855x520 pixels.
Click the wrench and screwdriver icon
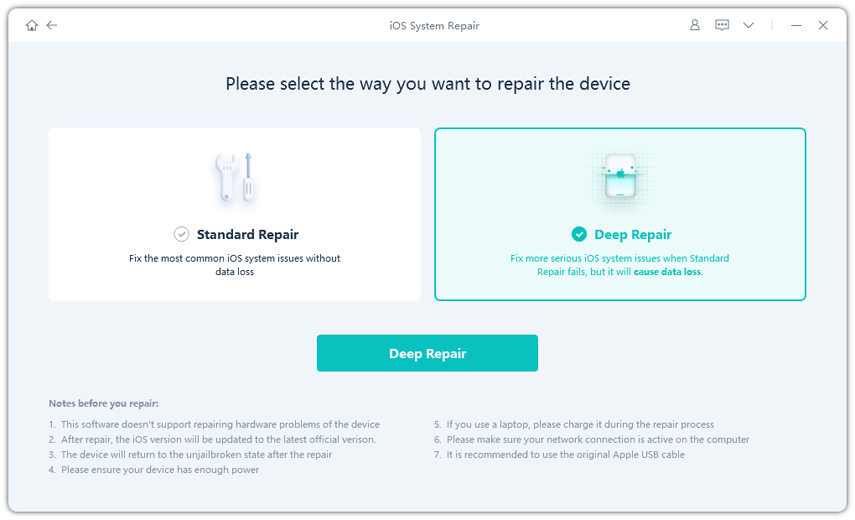click(235, 180)
